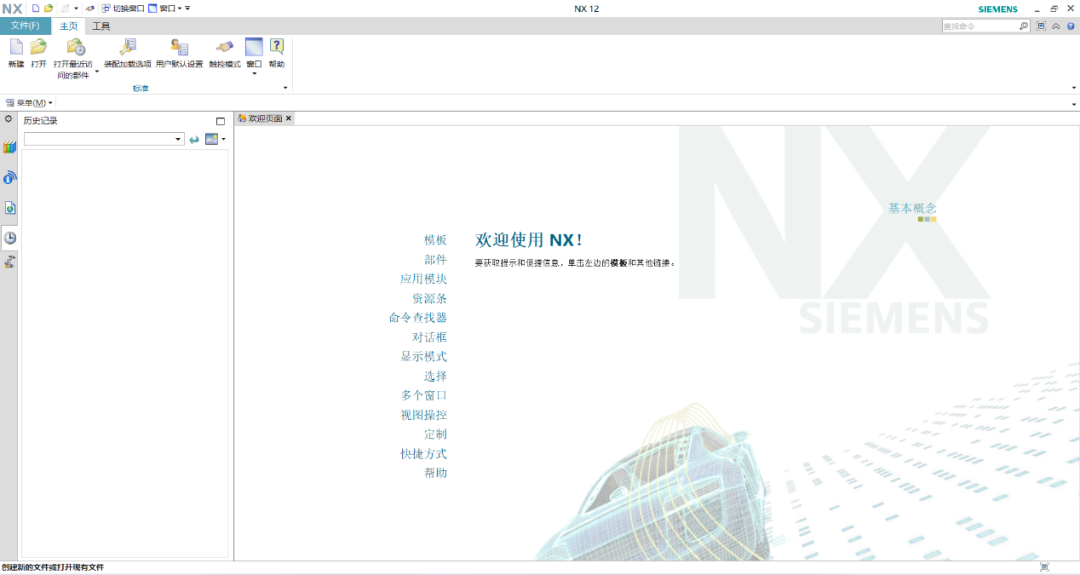
Task: Click the status bar icon at bottom right
Action: [x=1045, y=567]
